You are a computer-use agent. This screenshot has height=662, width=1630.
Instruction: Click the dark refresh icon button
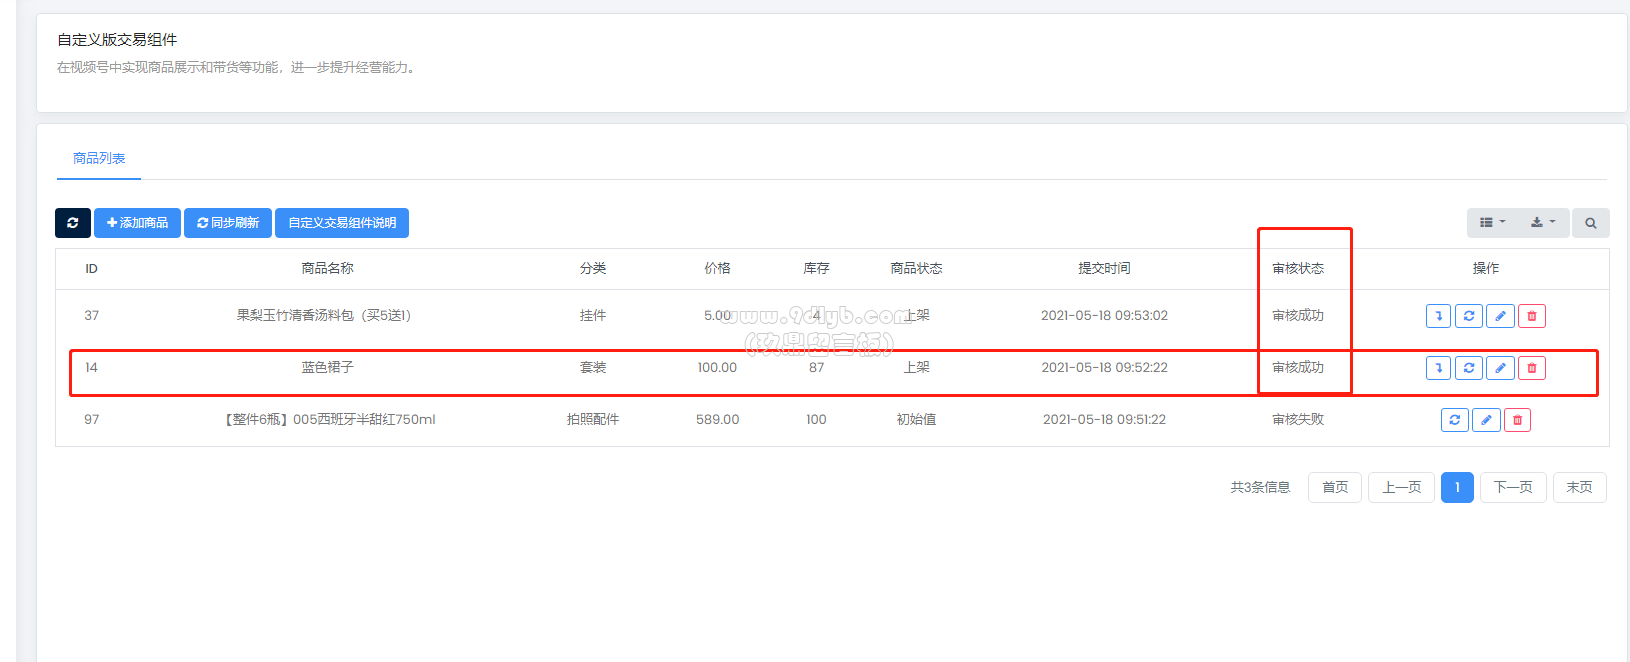73,223
